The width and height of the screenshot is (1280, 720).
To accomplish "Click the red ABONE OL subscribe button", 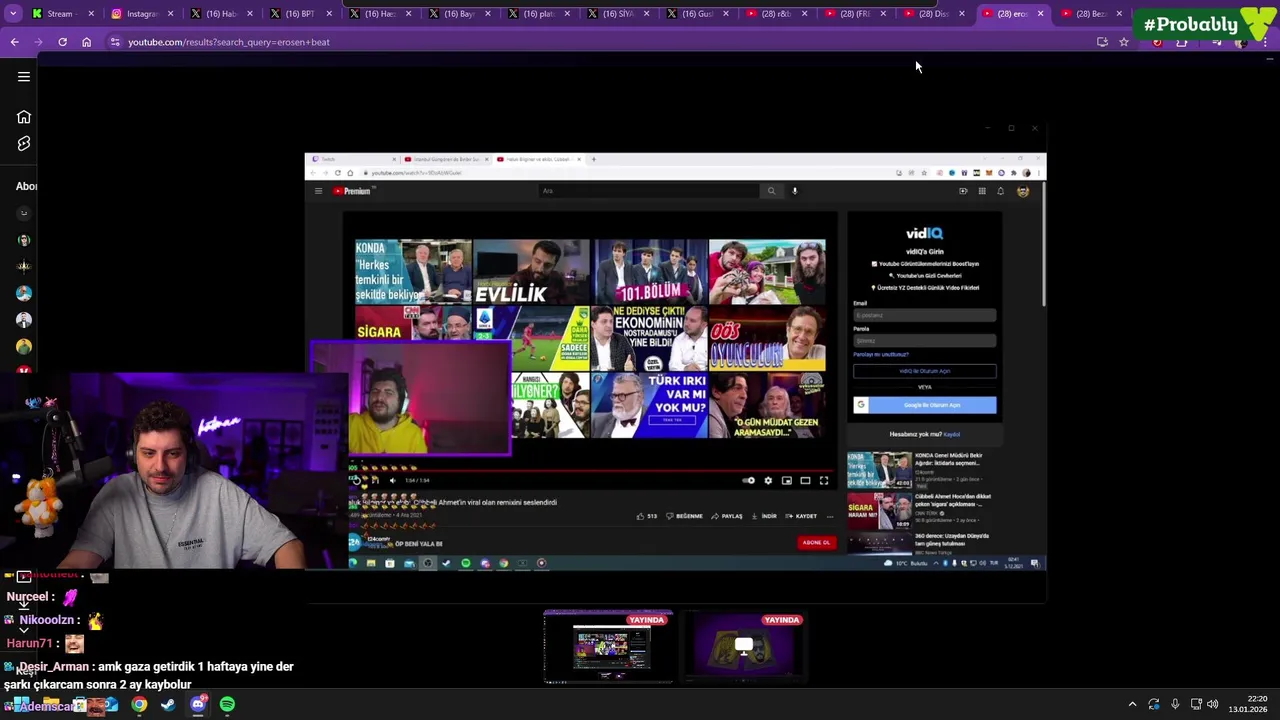I will point(816,543).
